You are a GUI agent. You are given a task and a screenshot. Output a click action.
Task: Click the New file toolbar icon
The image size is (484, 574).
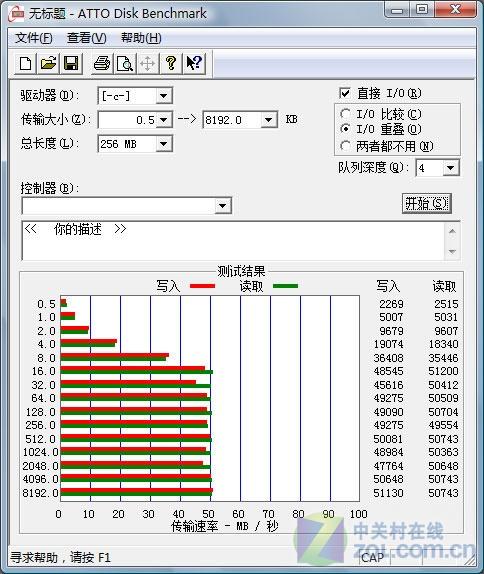click(25, 64)
